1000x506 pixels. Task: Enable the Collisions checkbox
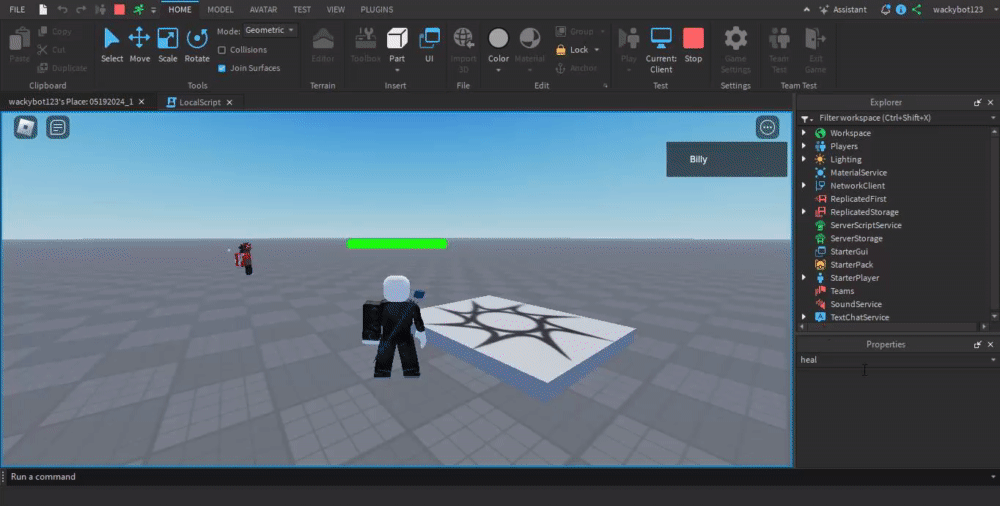coord(222,50)
